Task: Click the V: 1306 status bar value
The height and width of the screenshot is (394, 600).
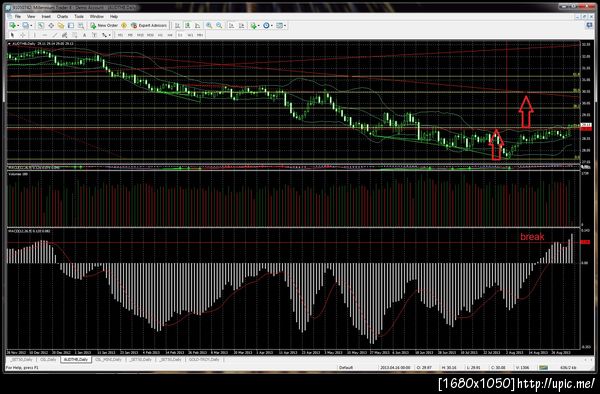Action: tap(522, 368)
